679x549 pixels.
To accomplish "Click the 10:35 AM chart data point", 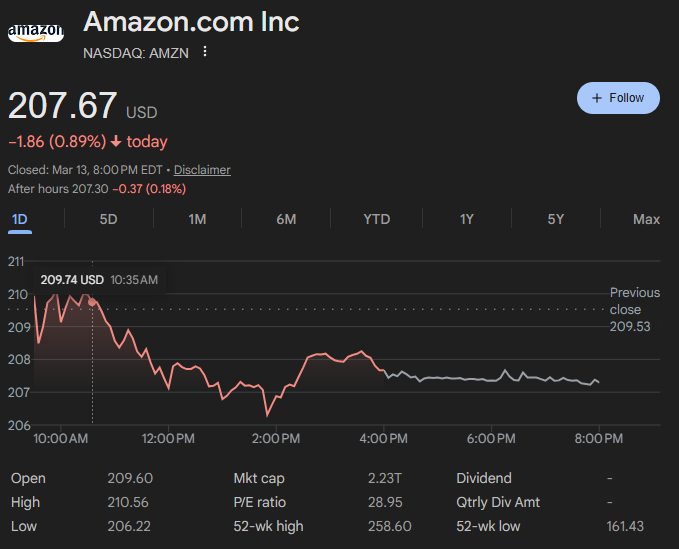I will [x=93, y=301].
